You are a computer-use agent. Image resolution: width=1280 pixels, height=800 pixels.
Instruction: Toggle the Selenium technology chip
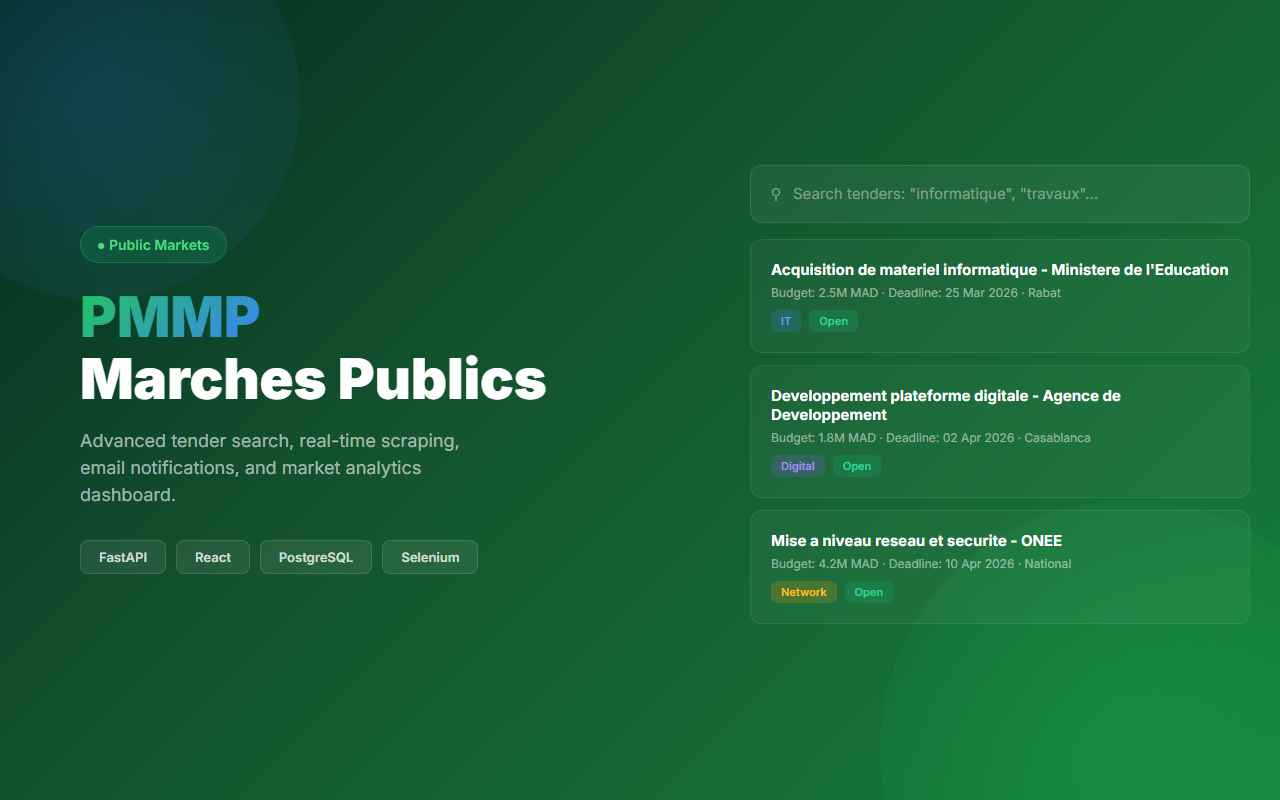click(x=429, y=557)
